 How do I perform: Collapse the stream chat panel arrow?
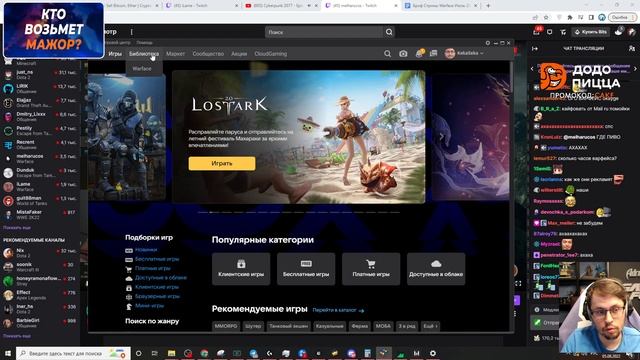pos(535,49)
